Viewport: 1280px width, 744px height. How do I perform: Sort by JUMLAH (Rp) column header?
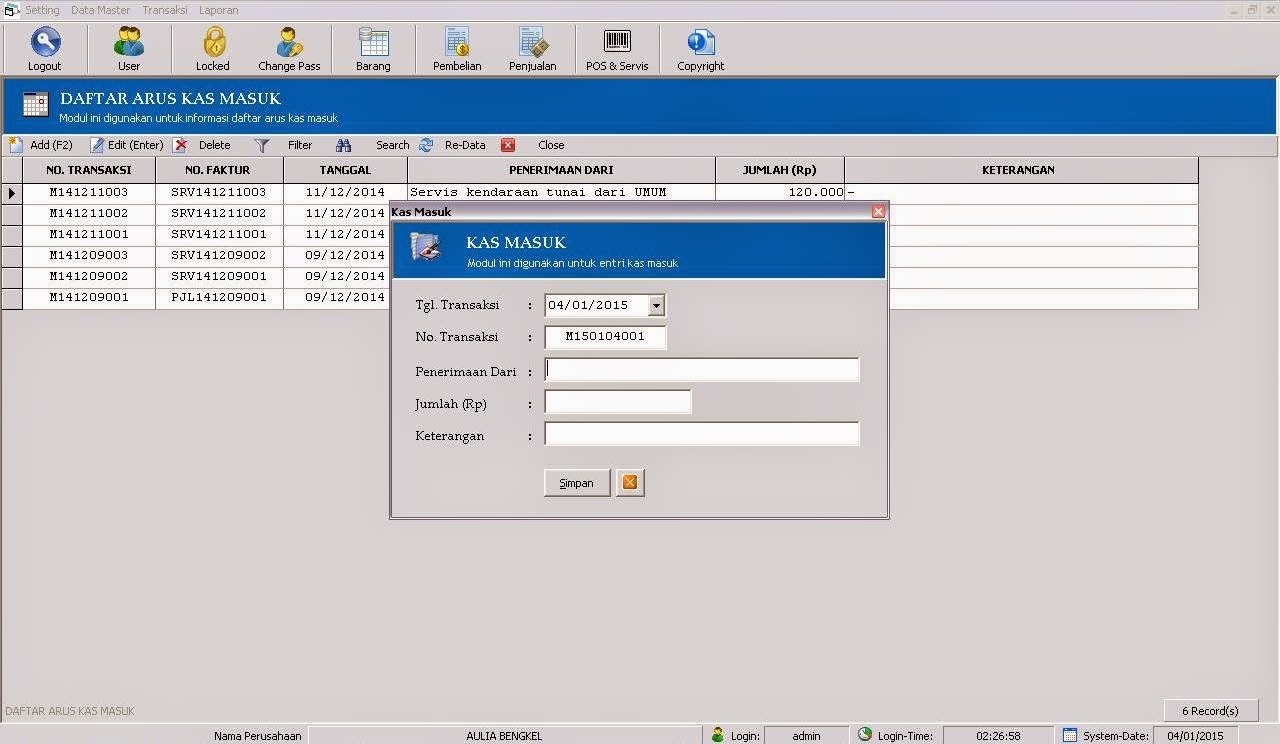[780, 170]
